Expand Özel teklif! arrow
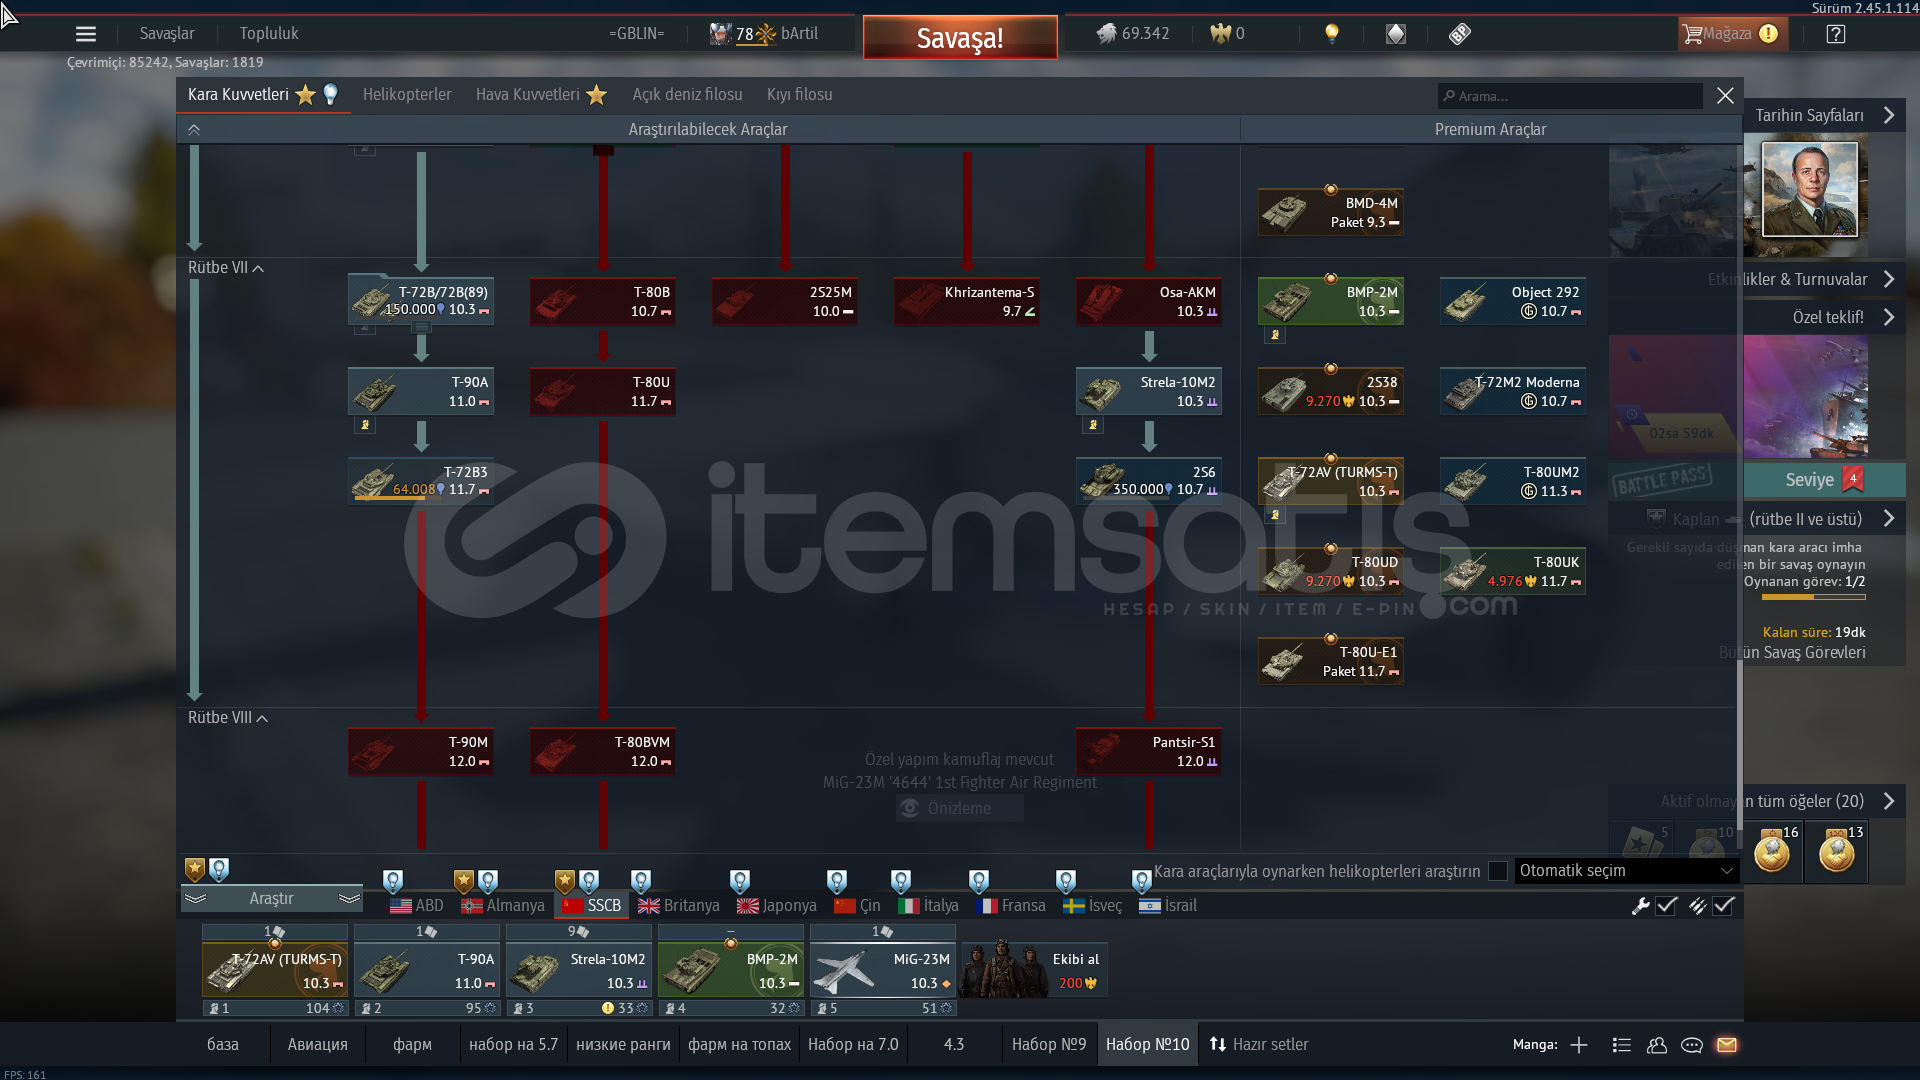 (x=1889, y=318)
